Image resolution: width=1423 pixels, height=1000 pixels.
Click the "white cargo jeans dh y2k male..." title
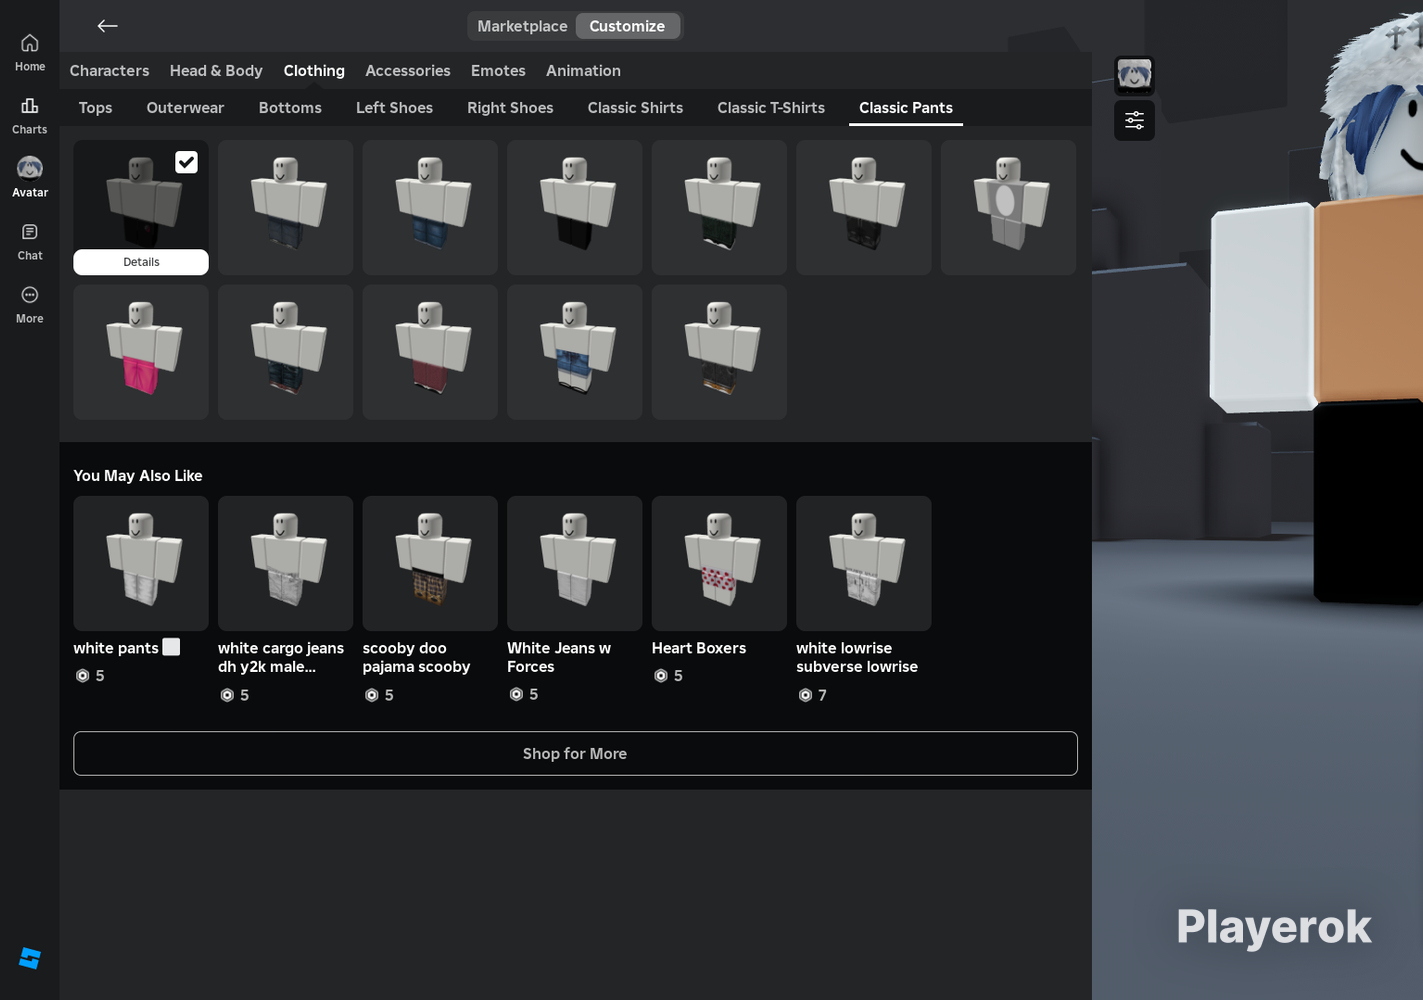[281, 658]
